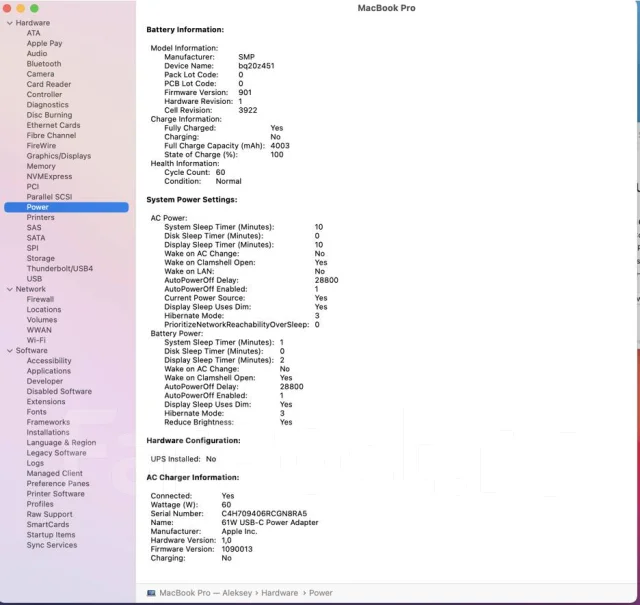
Task: Select Disabled Software item
Action: (59, 391)
